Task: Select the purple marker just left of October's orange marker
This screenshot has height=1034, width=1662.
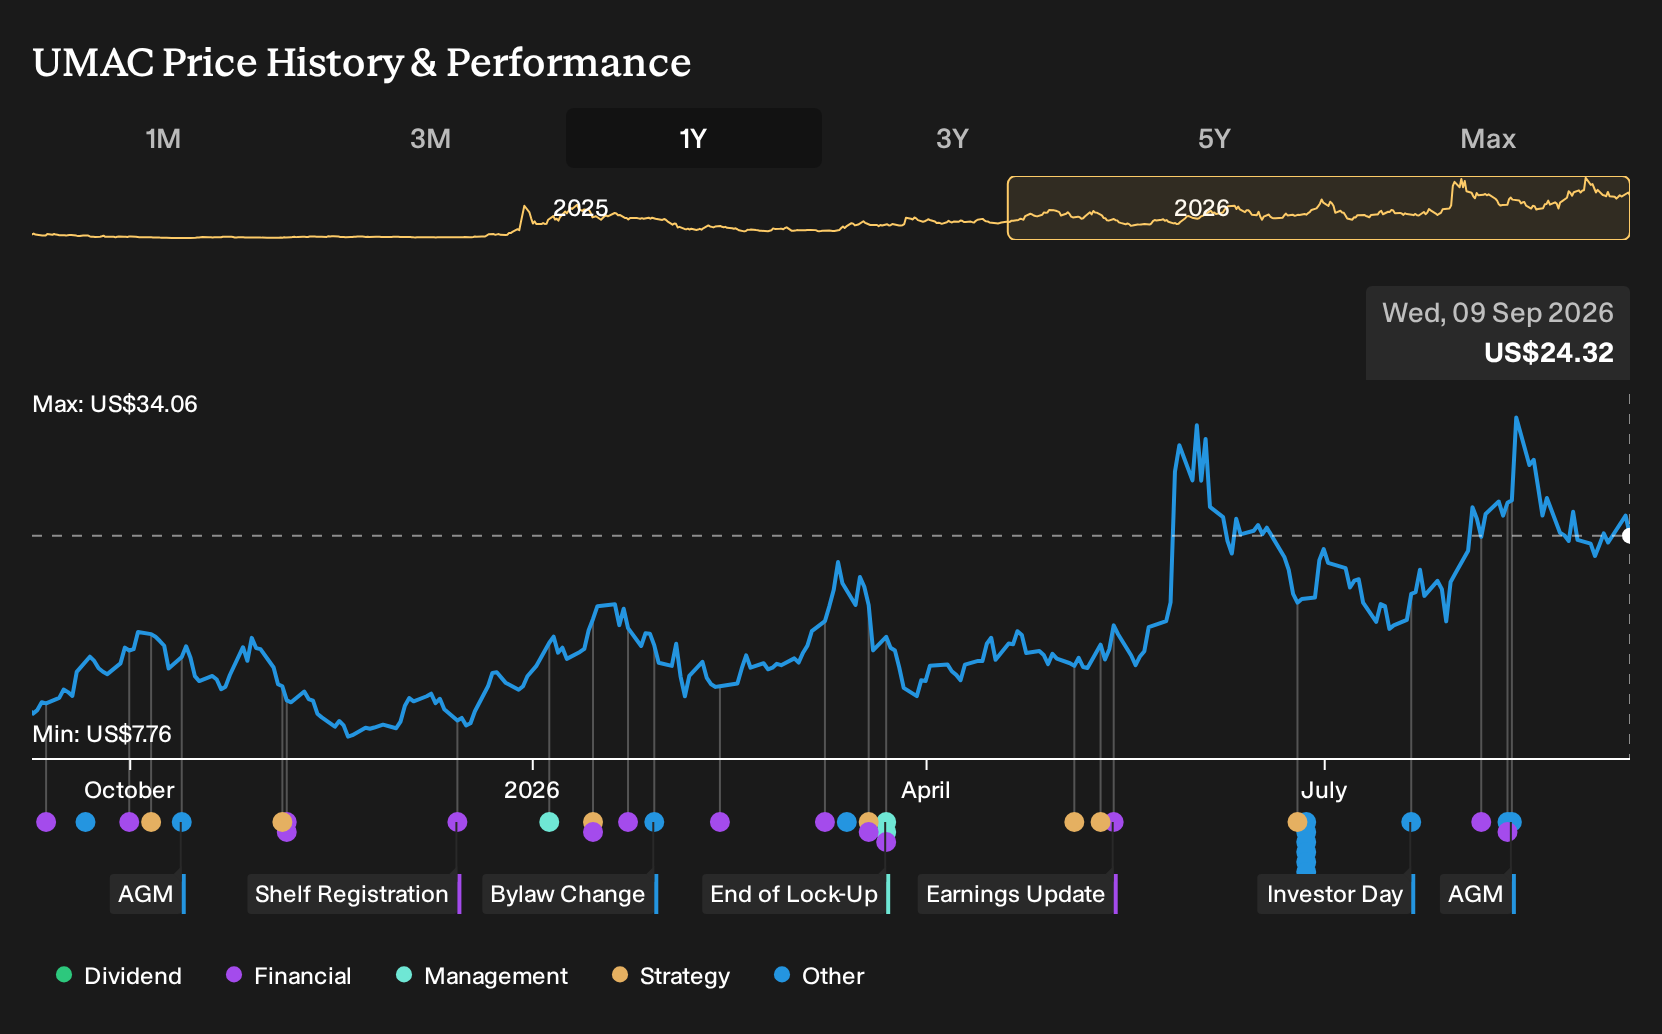Action: [129, 822]
